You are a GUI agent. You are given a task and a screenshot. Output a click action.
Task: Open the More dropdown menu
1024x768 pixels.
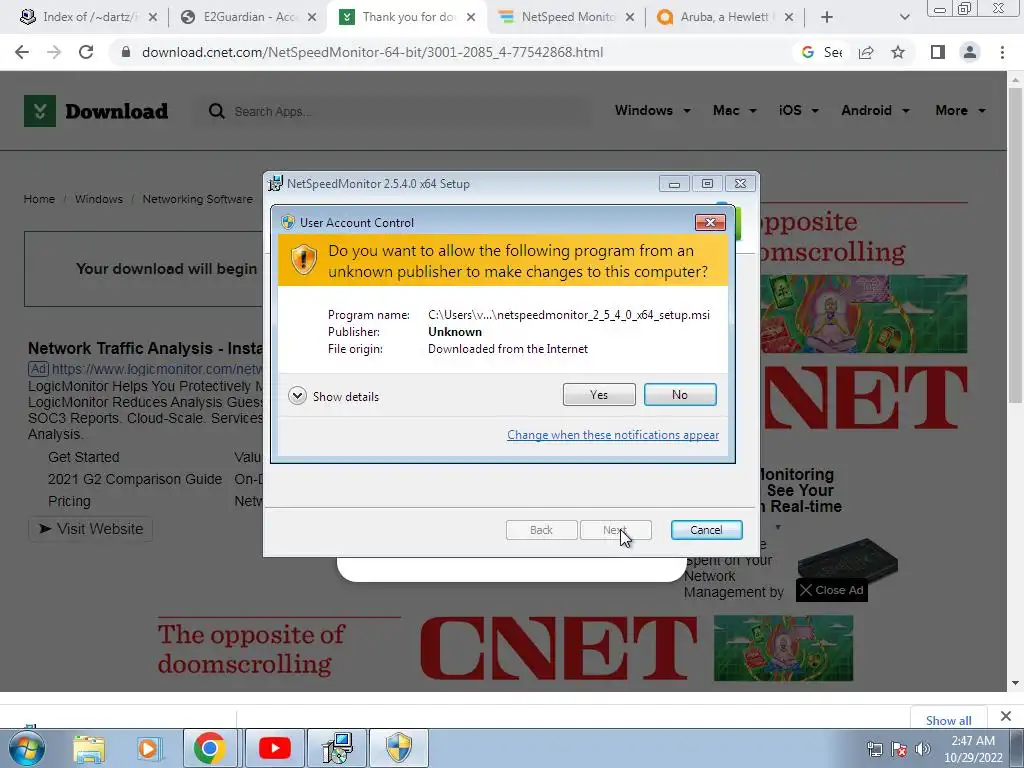[960, 110]
